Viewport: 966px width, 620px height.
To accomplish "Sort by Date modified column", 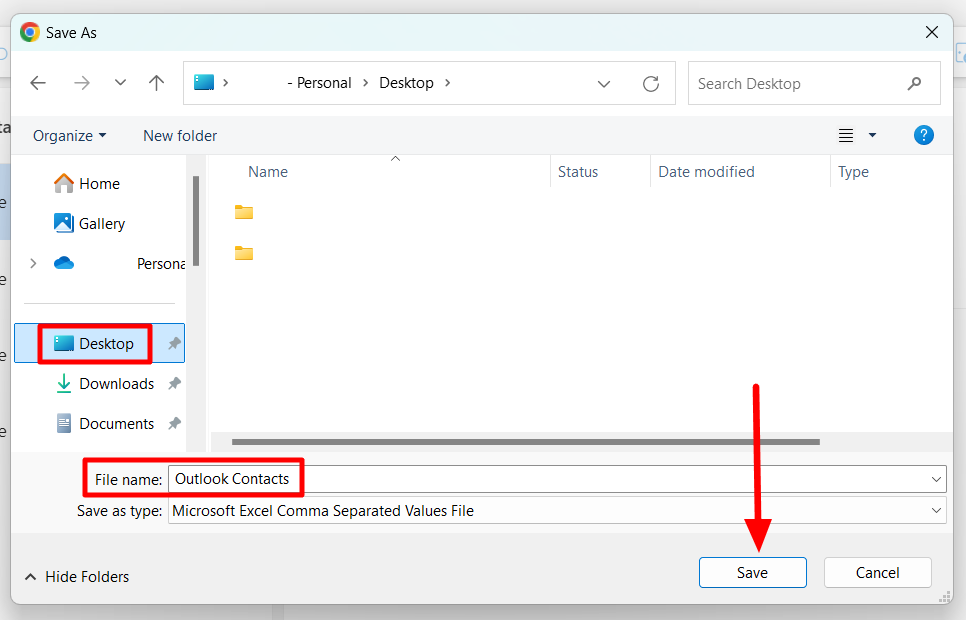I will [706, 172].
